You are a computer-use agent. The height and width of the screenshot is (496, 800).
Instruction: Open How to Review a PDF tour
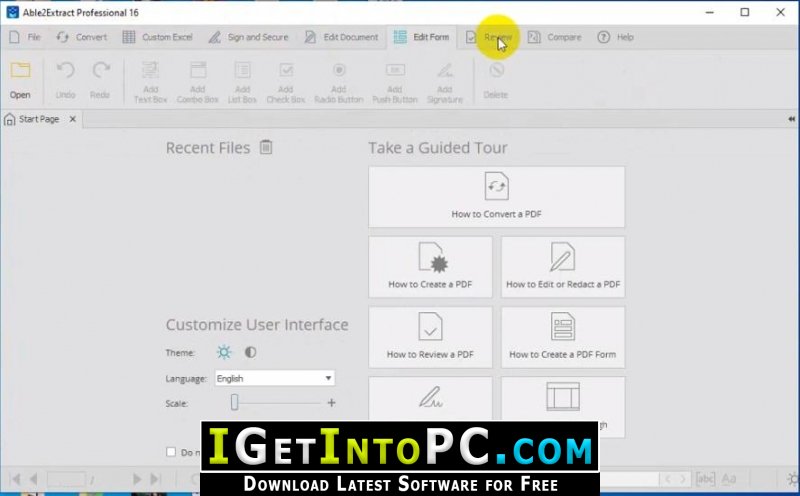[x=430, y=337]
